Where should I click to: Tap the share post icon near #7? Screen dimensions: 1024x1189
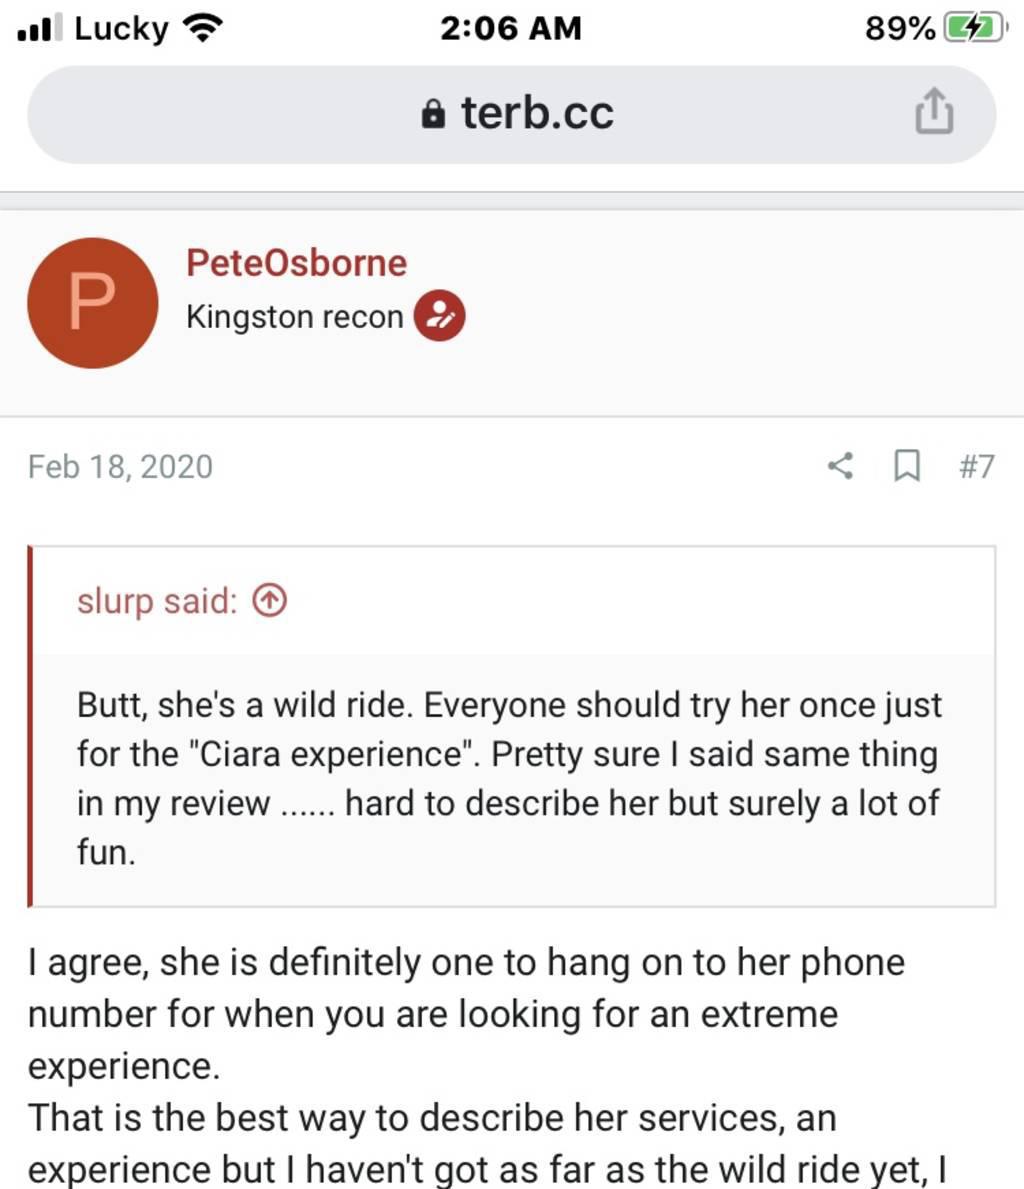[840, 465]
